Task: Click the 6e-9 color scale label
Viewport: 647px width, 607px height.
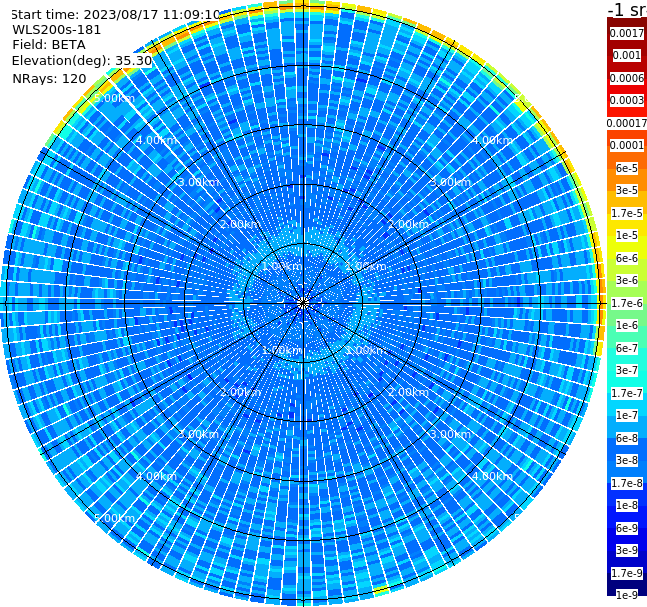Action: coord(627,528)
